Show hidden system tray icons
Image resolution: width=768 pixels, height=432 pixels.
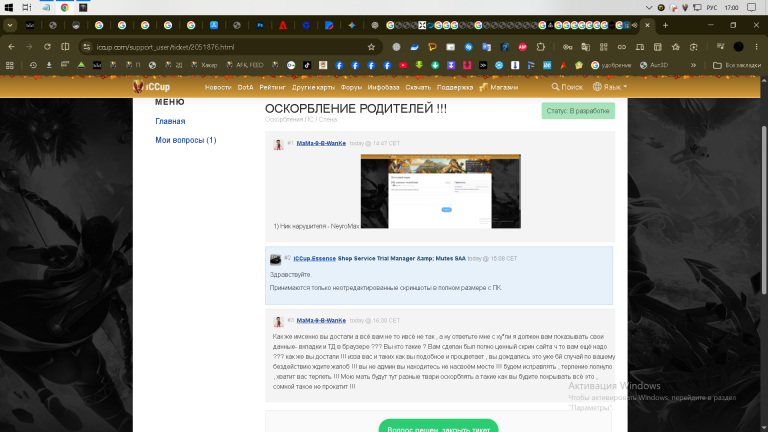(649, 8)
